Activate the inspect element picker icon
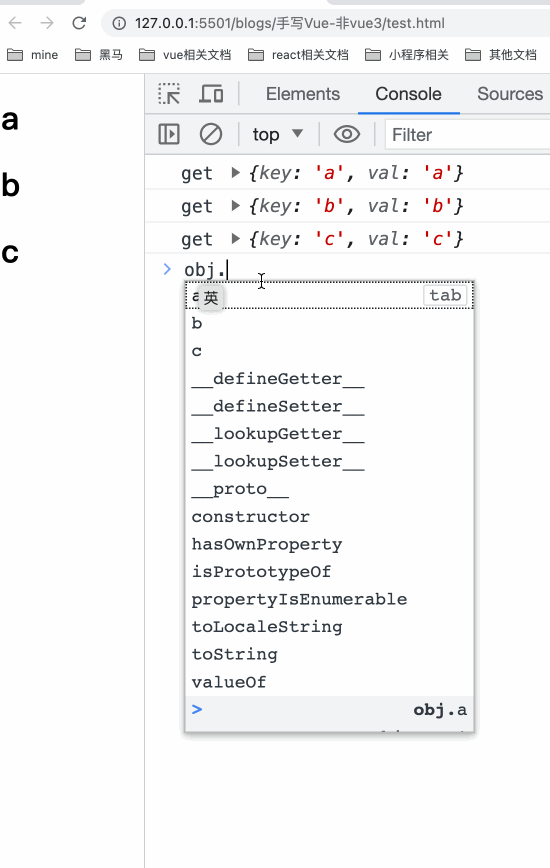This screenshot has height=868, width=550. tap(169, 94)
